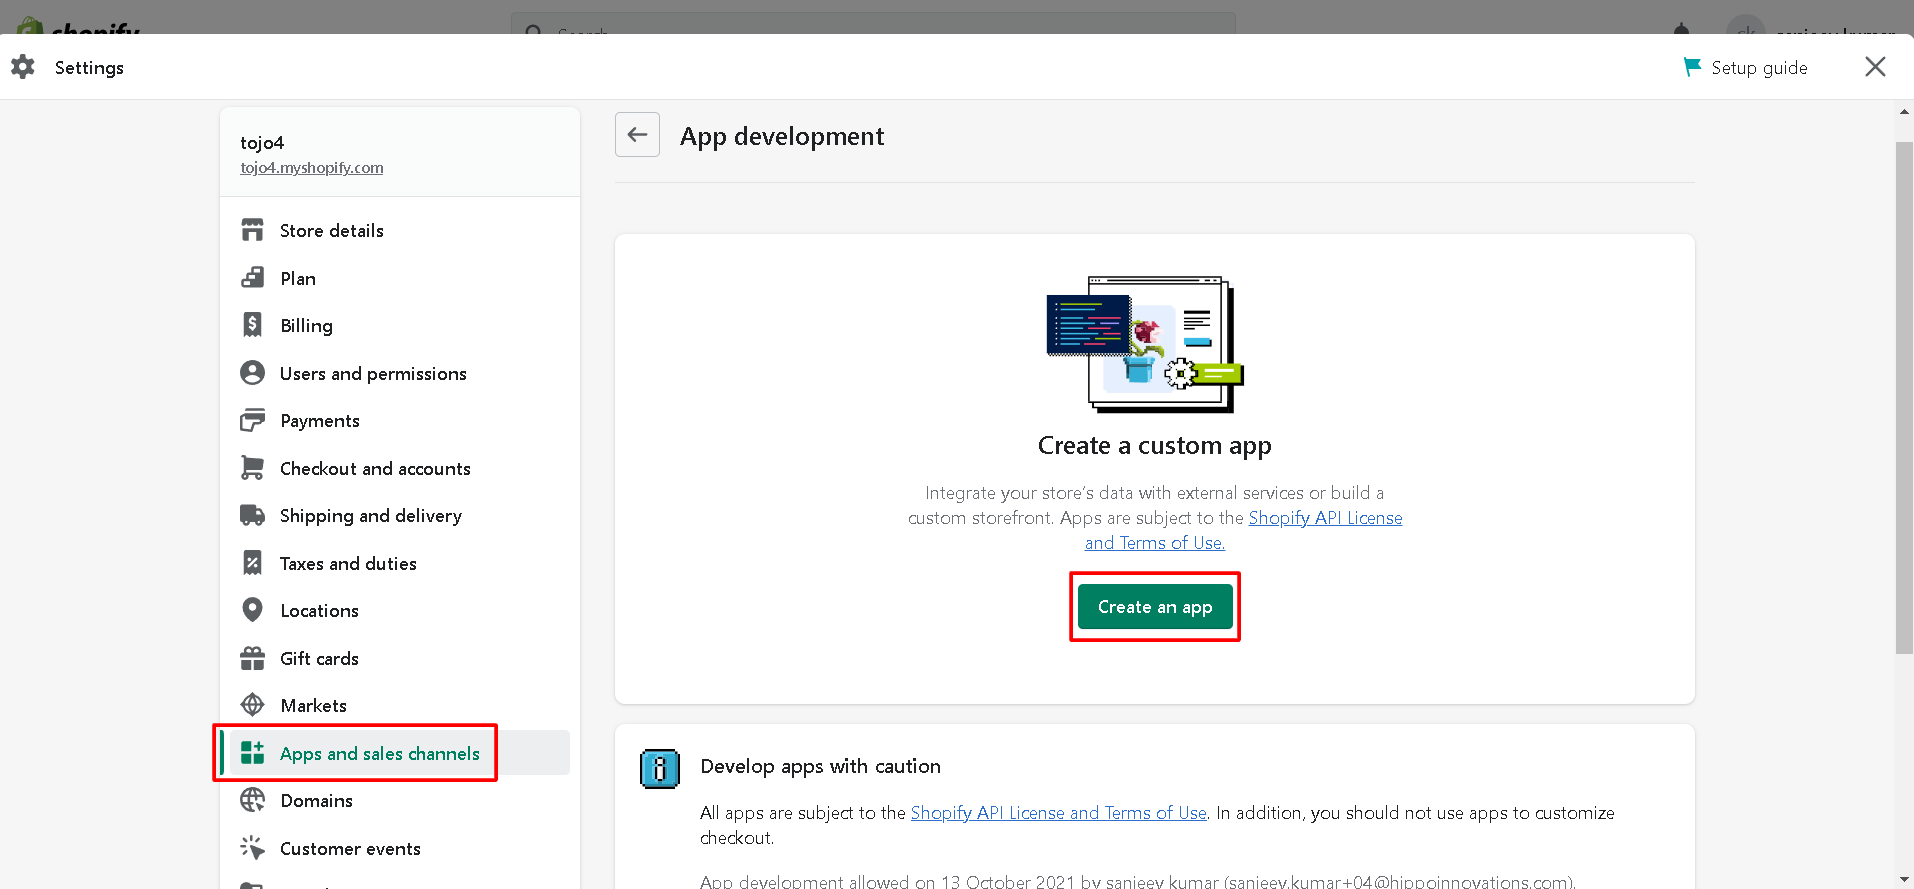Click the page vertical scrollbar thumb
This screenshot has width=1914, height=889.
(1904, 398)
